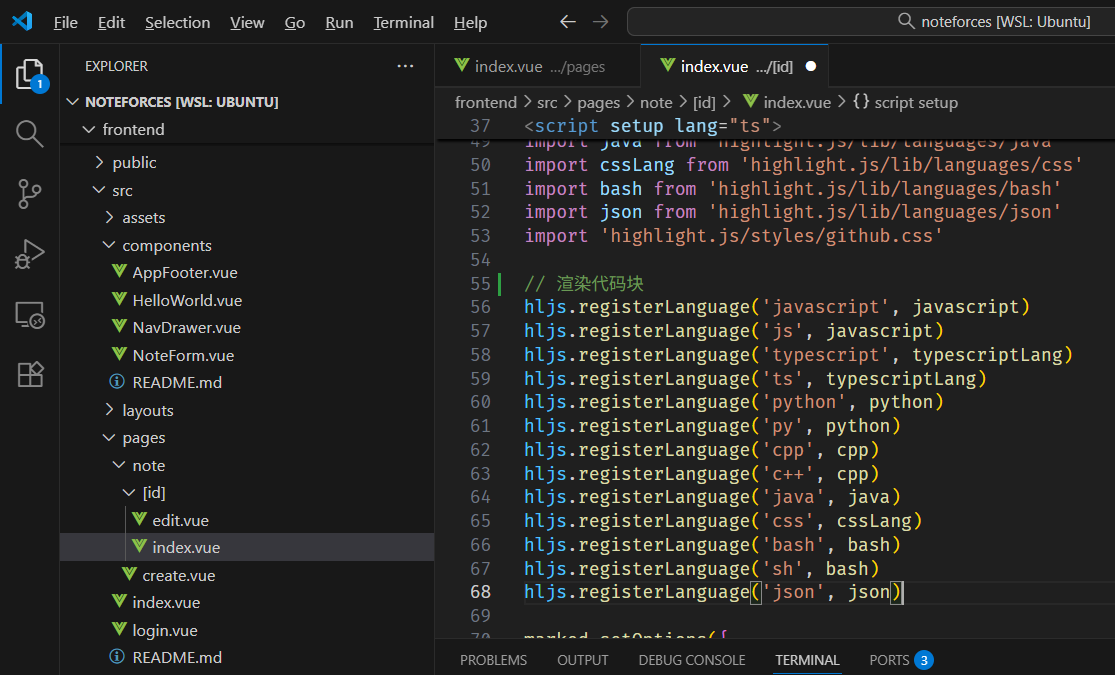Open the Go menu
The height and width of the screenshot is (675, 1115).
tap(294, 23)
